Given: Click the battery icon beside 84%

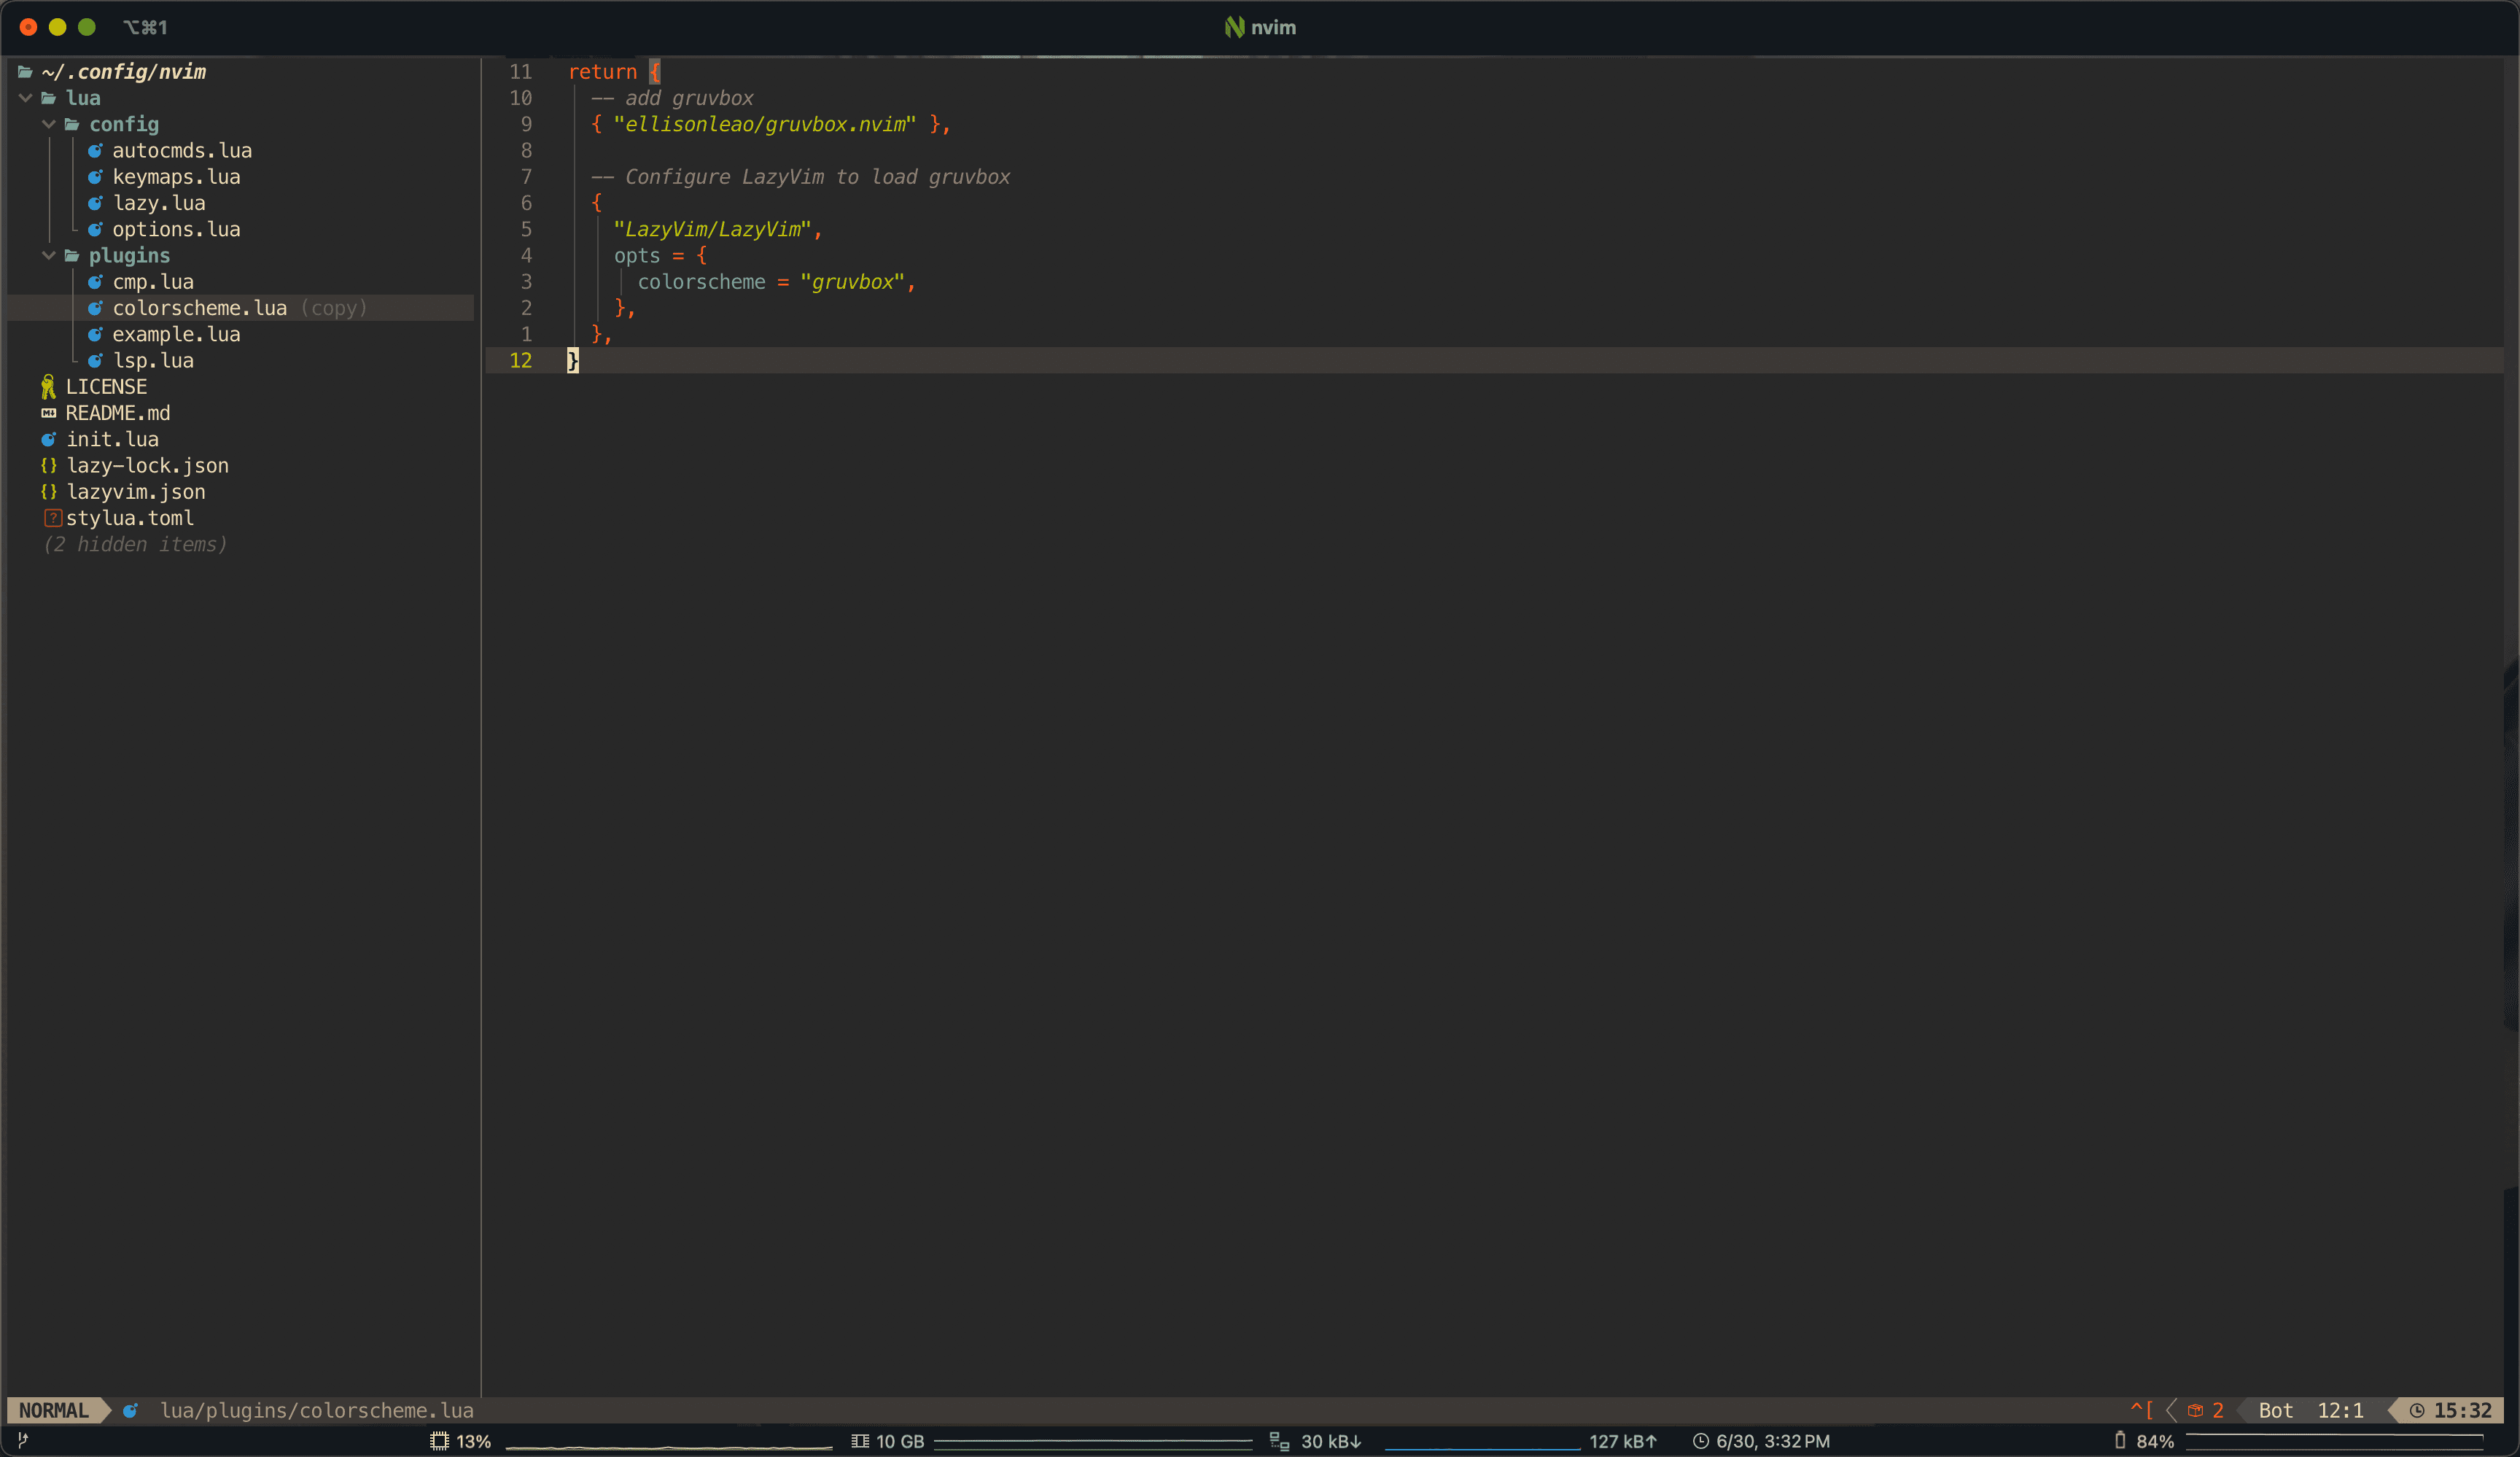Looking at the screenshot, I should click(x=2120, y=1440).
